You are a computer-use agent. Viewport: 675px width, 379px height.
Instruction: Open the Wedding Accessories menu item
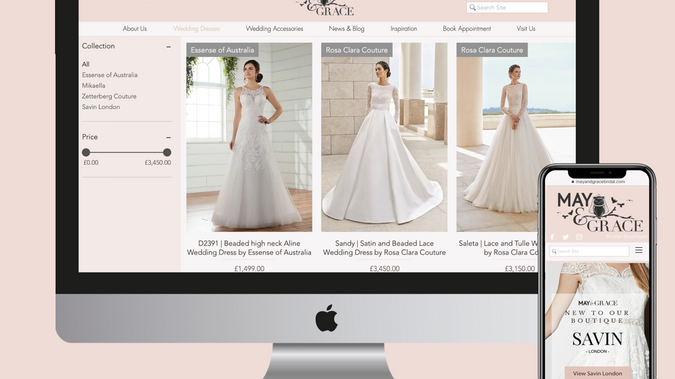pos(274,29)
